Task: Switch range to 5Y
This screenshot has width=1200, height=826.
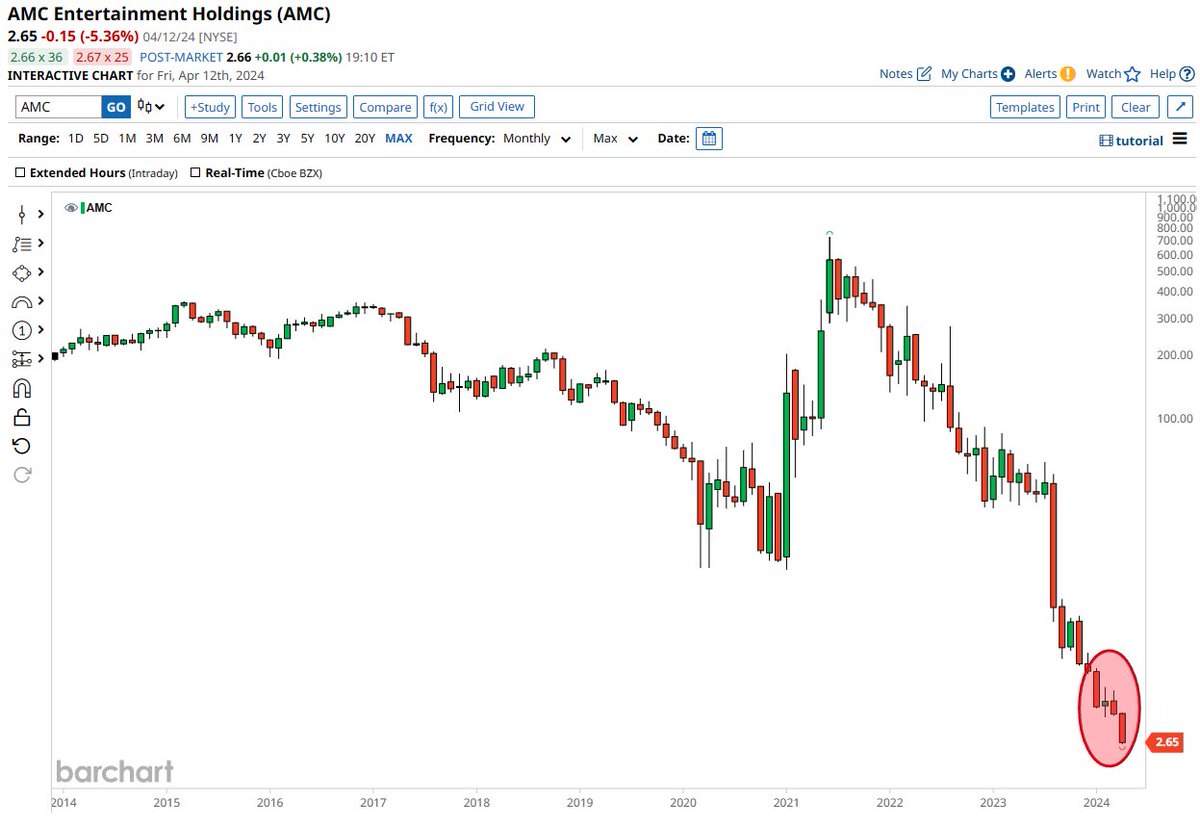Action: click(307, 138)
